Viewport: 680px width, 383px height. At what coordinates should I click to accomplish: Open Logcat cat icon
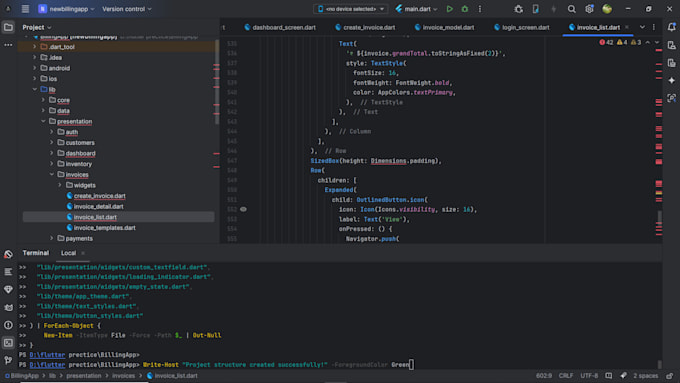pos(8,307)
